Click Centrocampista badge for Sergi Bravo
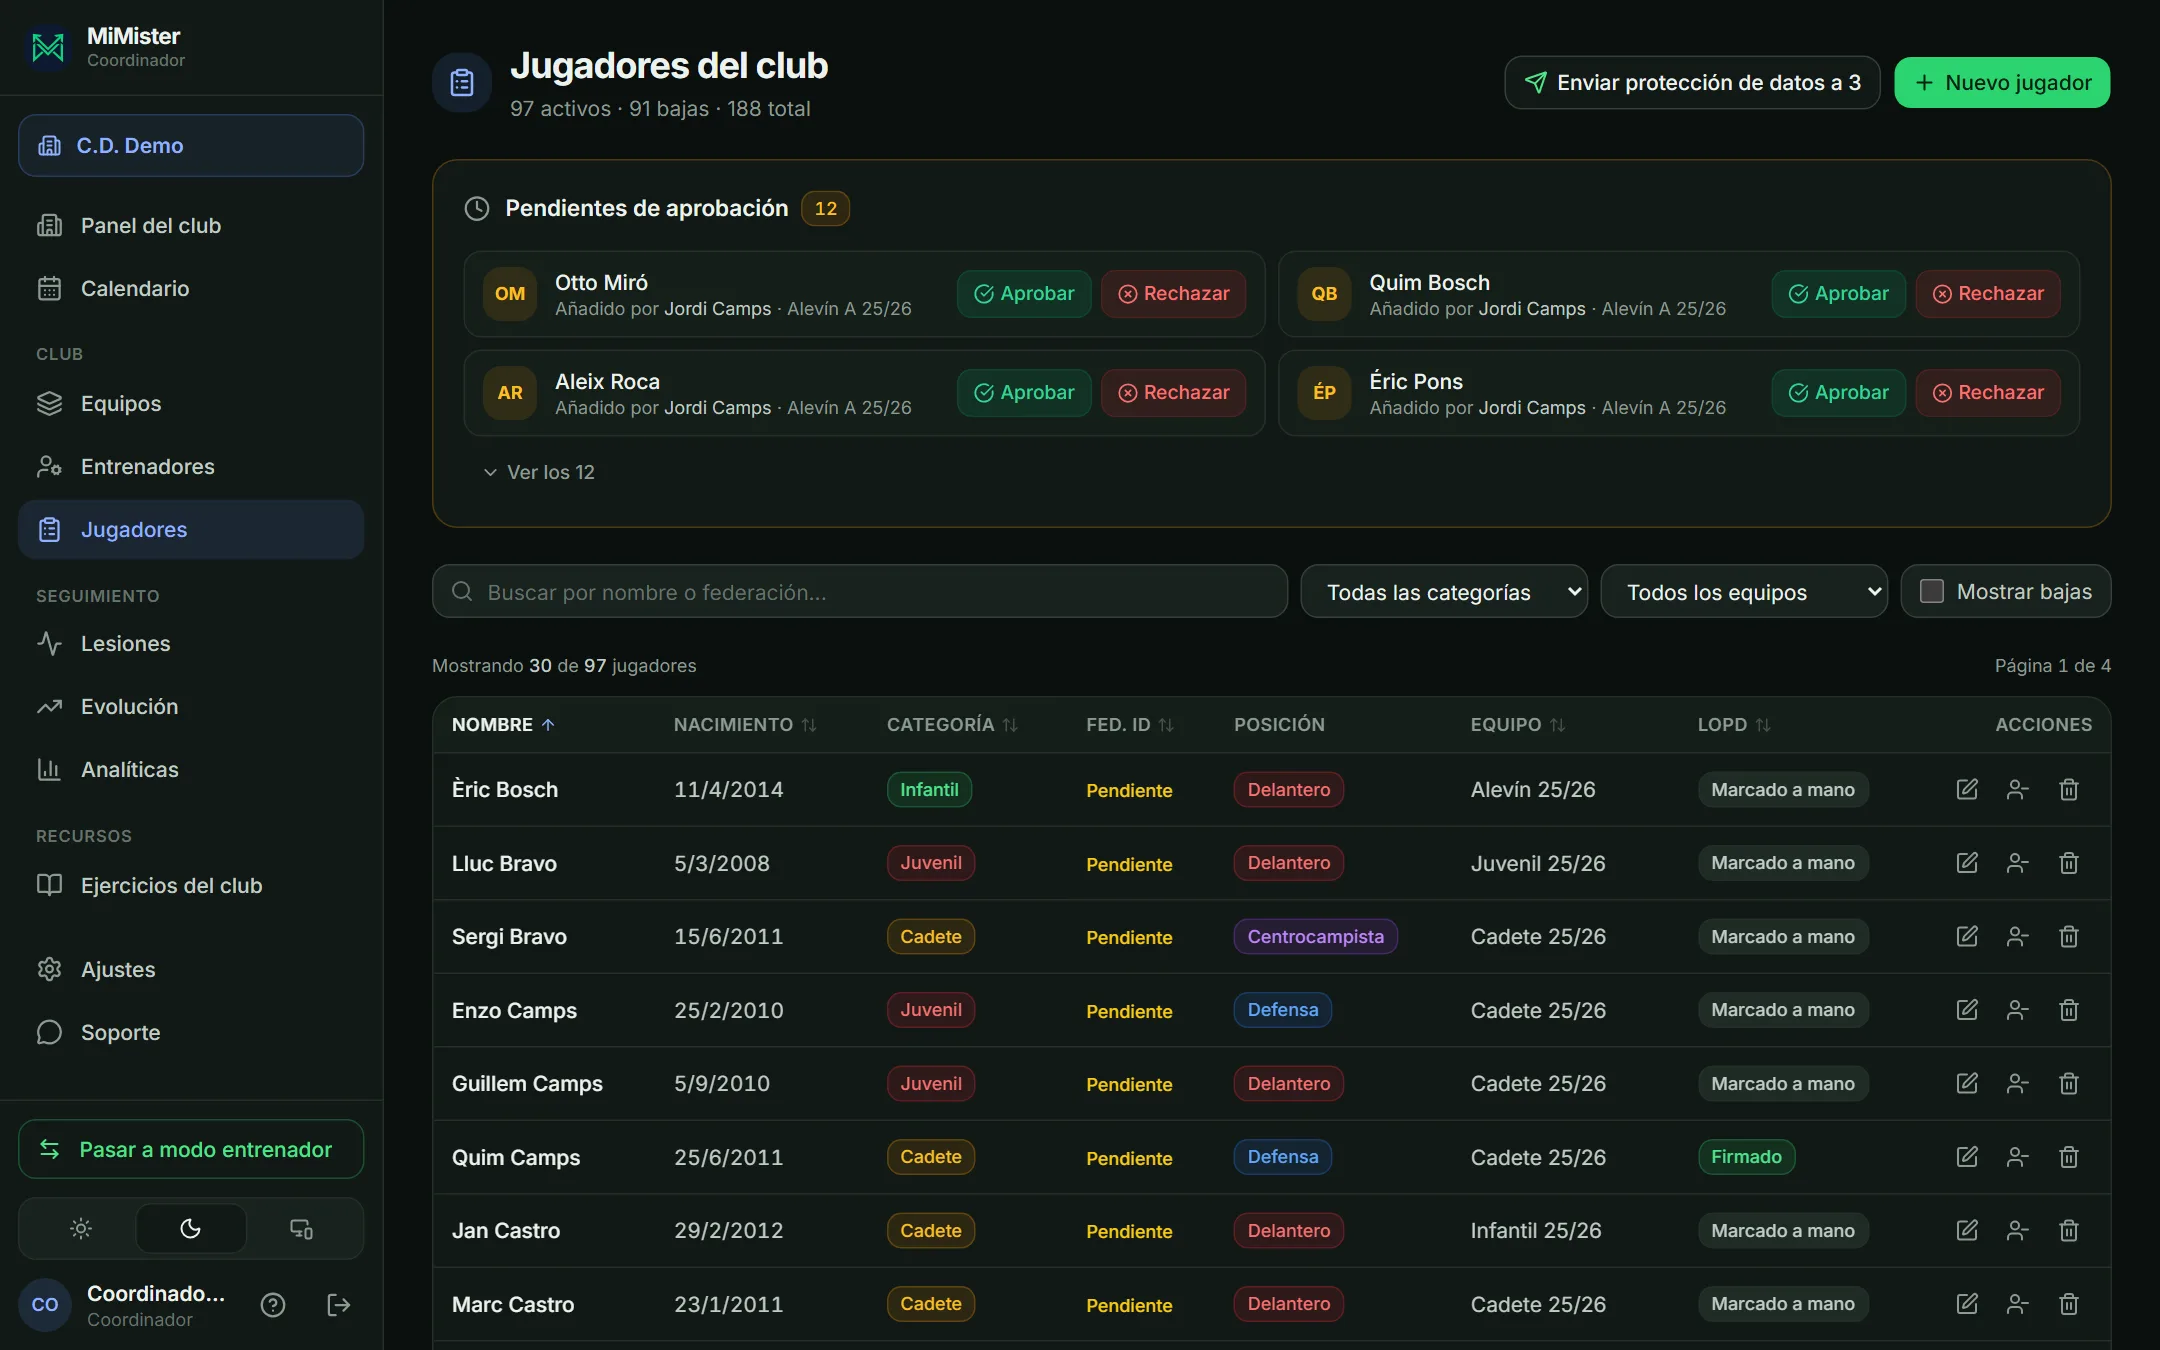The height and width of the screenshot is (1350, 2160). click(x=1315, y=937)
